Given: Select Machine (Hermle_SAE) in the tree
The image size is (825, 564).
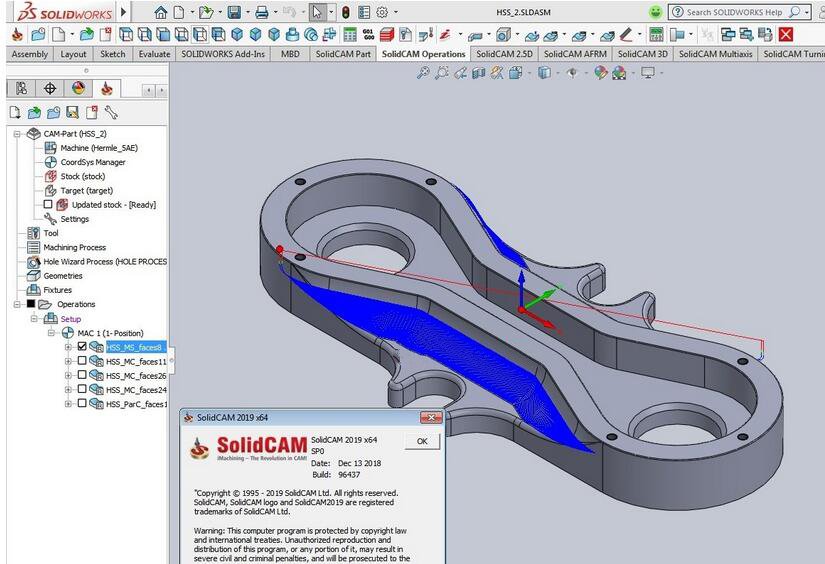Looking at the screenshot, I should tap(99, 148).
